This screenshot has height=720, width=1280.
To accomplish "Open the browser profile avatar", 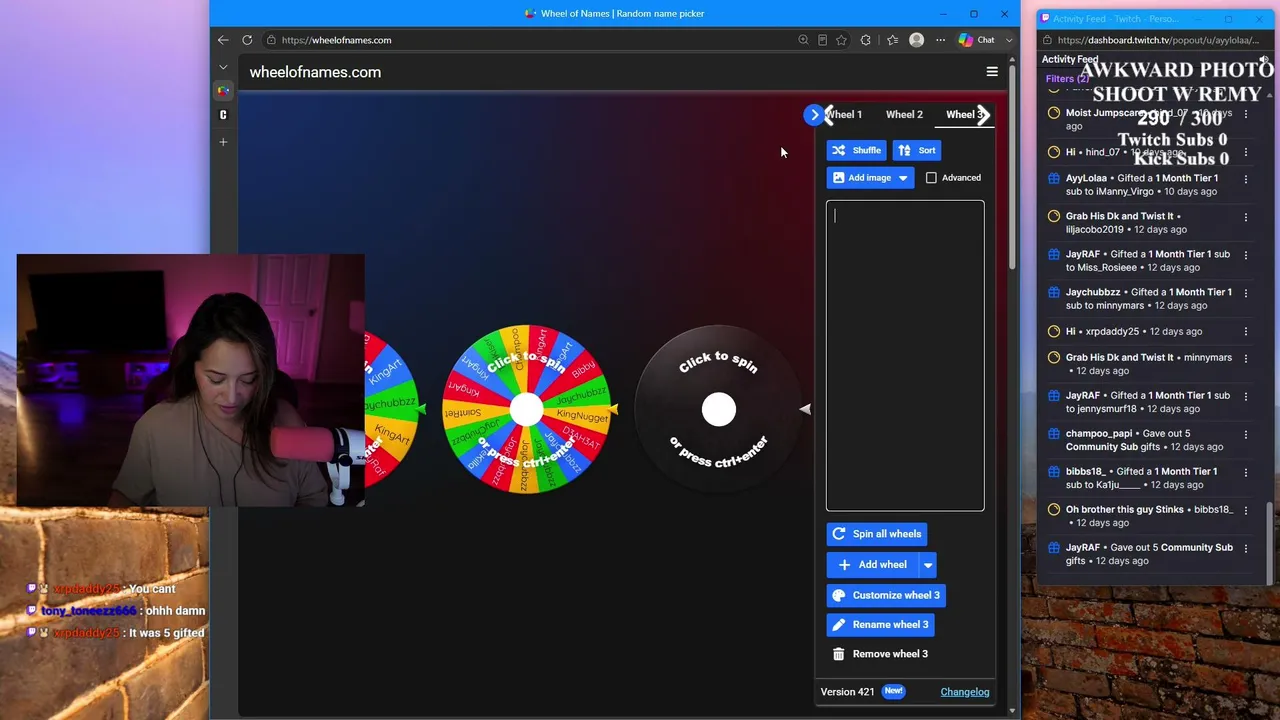I will click(917, 40).
